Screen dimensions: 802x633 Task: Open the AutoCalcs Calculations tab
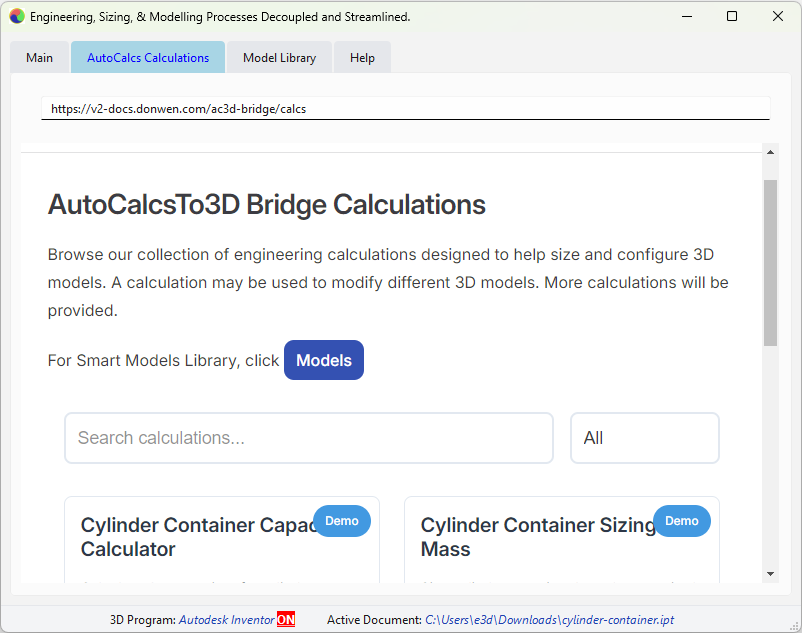pos(148,58)
